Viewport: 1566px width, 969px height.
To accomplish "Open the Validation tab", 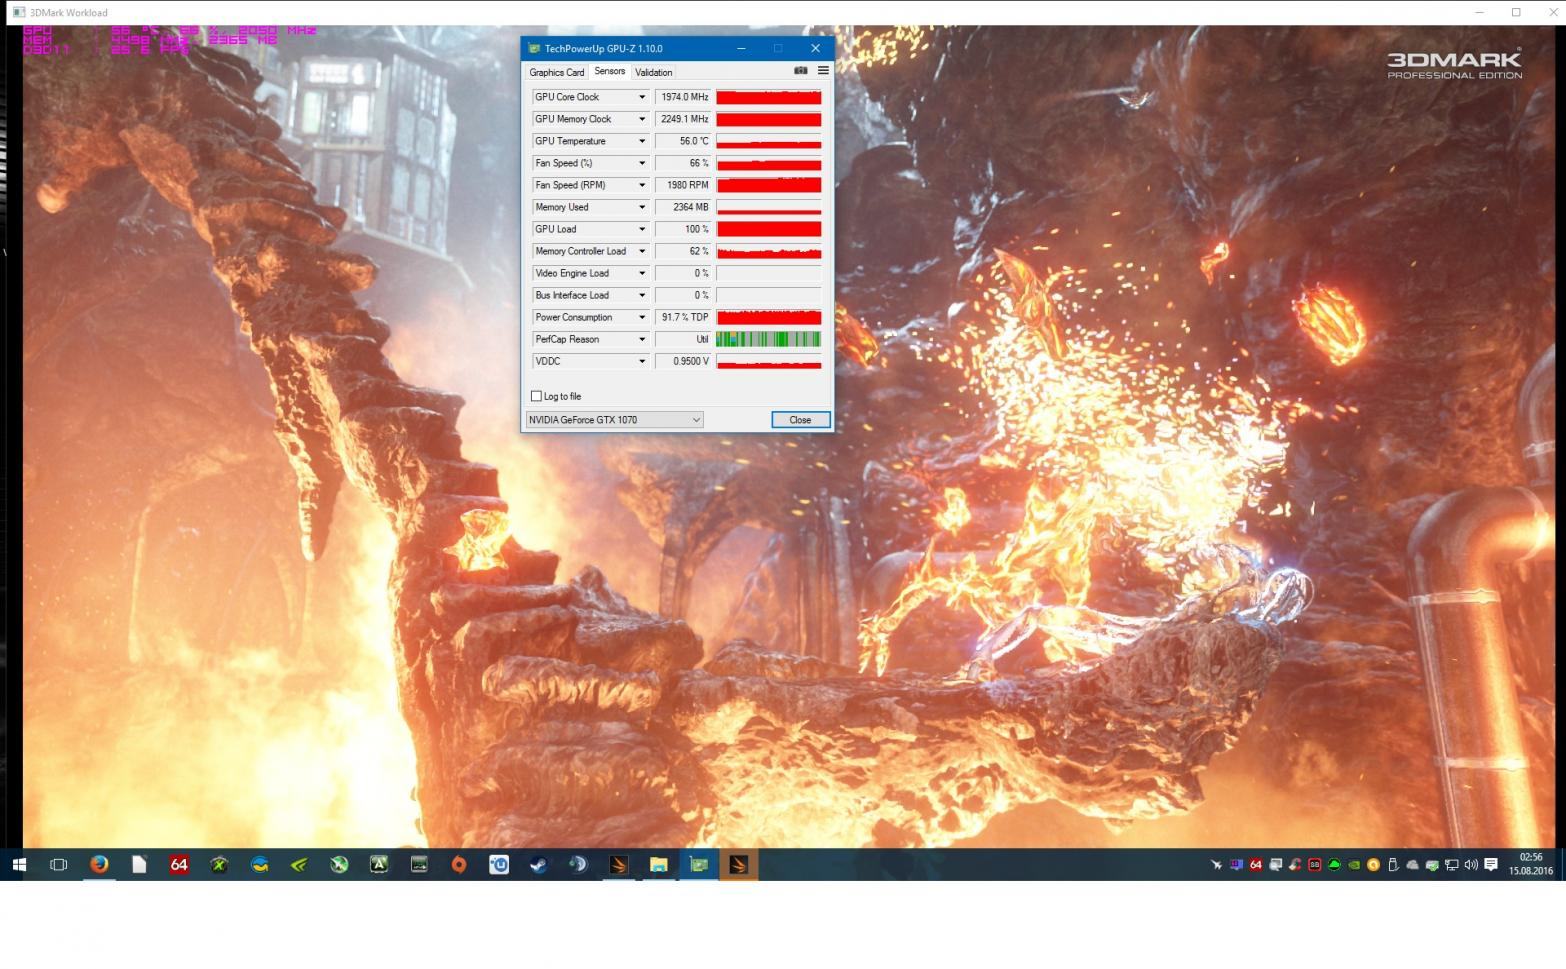I will point(653,72).
